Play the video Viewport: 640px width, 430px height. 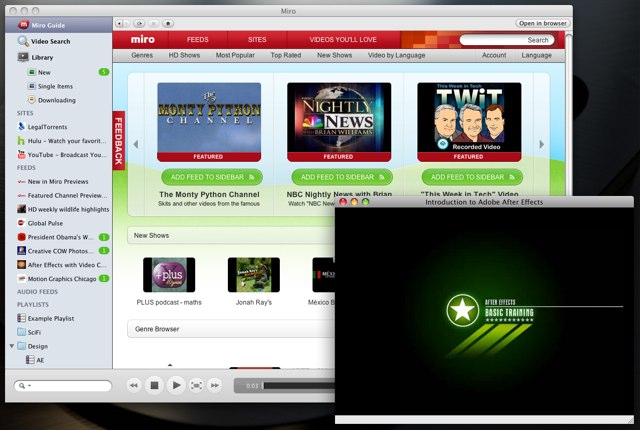pos(176,385)
